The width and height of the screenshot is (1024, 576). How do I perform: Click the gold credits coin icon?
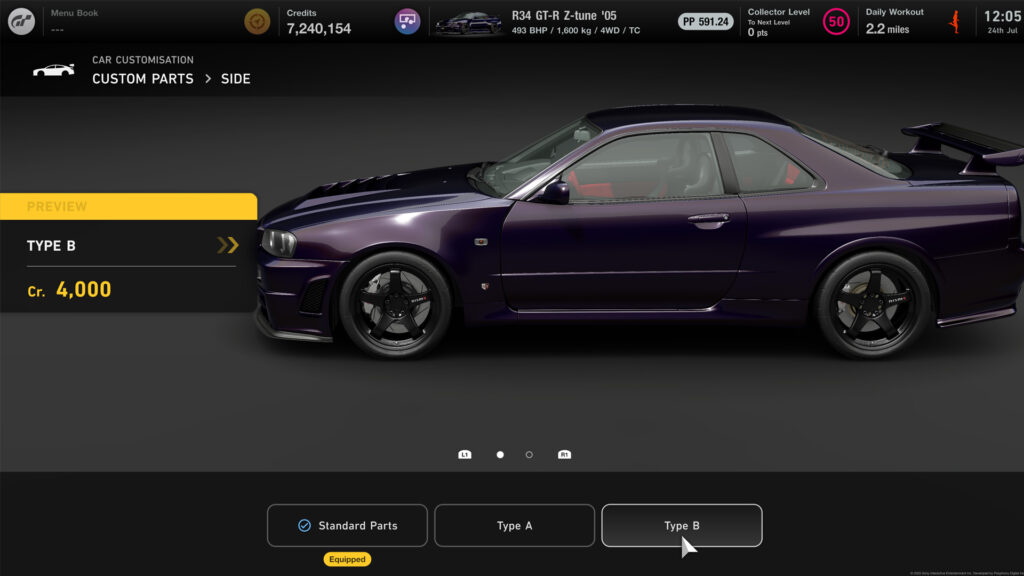tap(257, 22)
